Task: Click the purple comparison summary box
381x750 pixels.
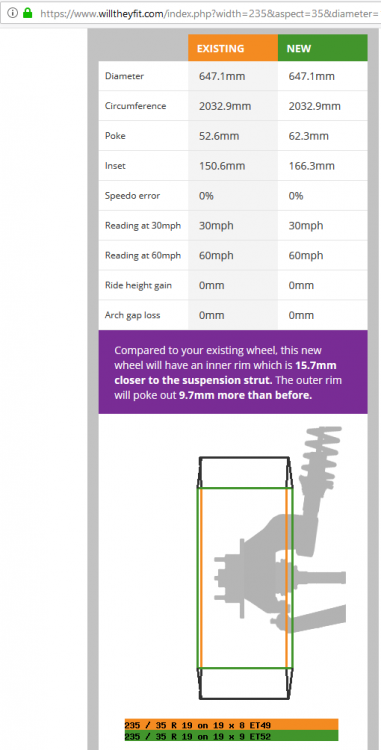Action: tap(233, 372)
